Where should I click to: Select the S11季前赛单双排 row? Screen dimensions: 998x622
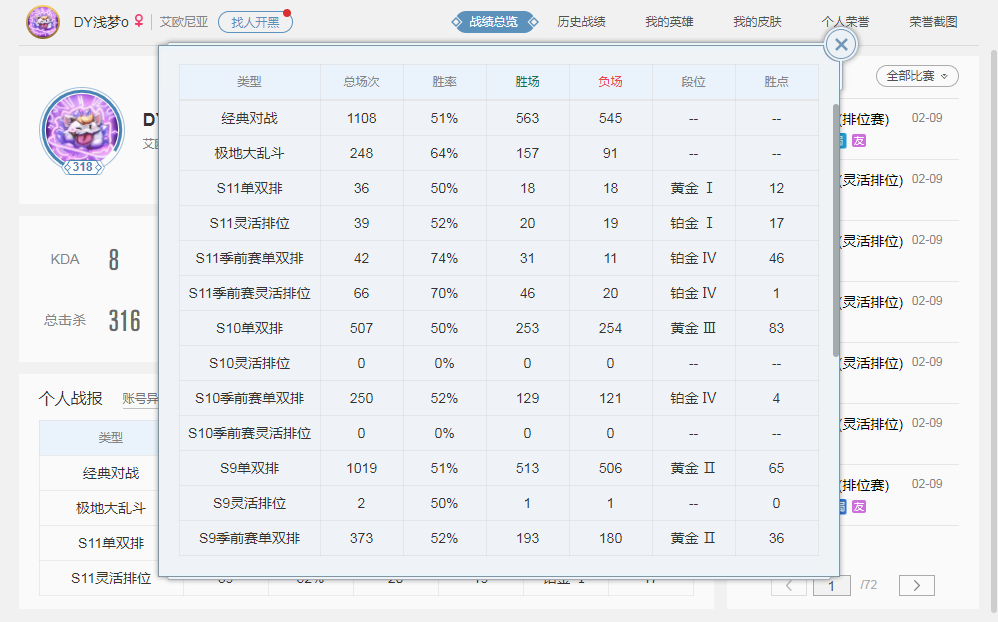[499, 258]
